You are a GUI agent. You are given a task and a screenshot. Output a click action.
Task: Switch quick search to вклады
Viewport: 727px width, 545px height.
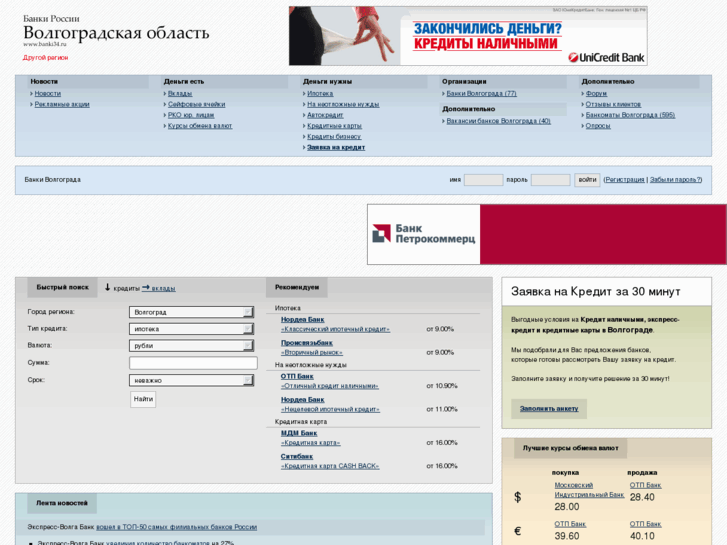coord(163,289)
